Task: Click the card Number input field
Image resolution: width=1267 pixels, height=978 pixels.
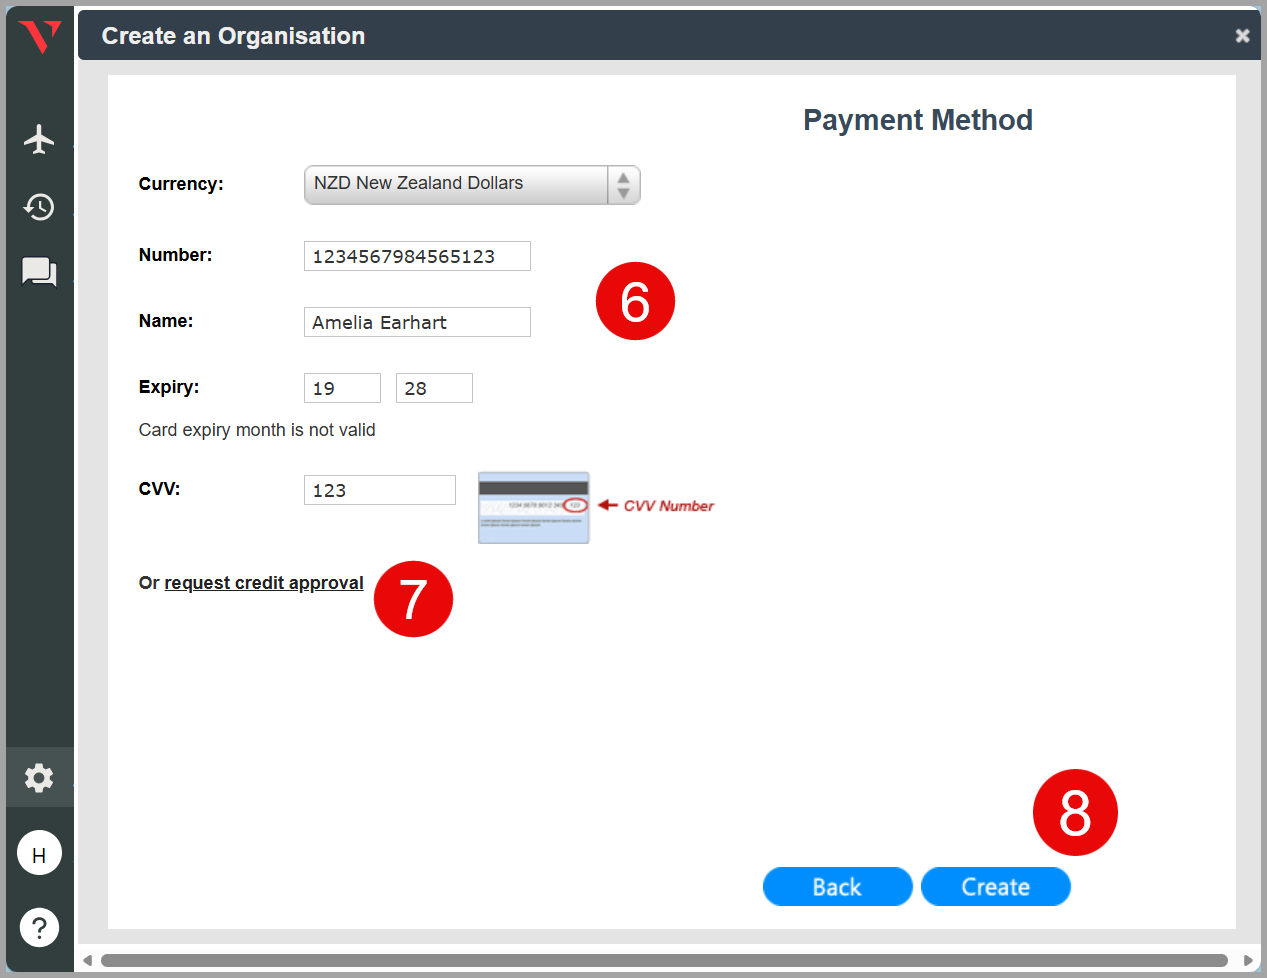Action: coord(417,256)
